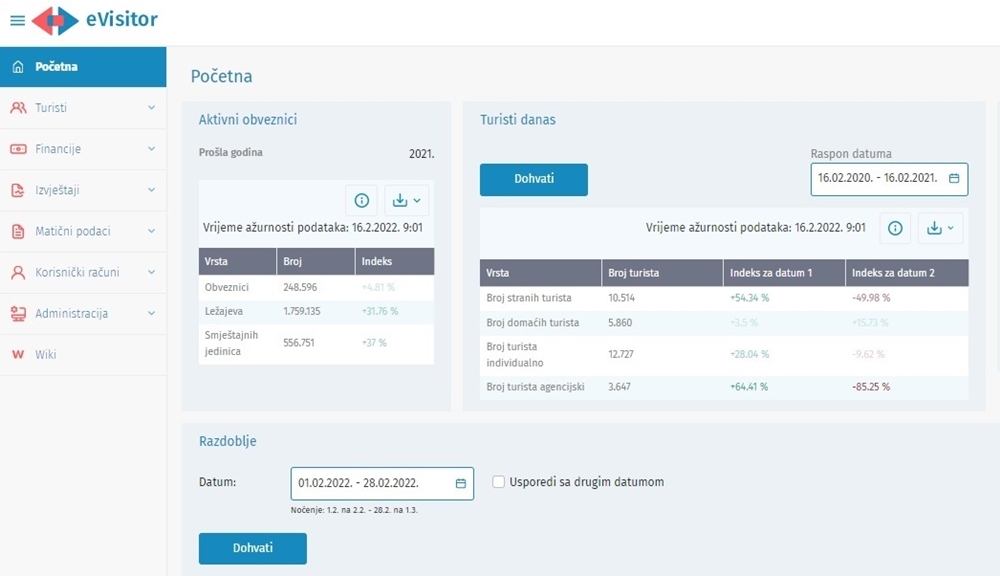Click the Financije sidebar icon
This screenshot has height=576, width=1000.
(18, 149)
